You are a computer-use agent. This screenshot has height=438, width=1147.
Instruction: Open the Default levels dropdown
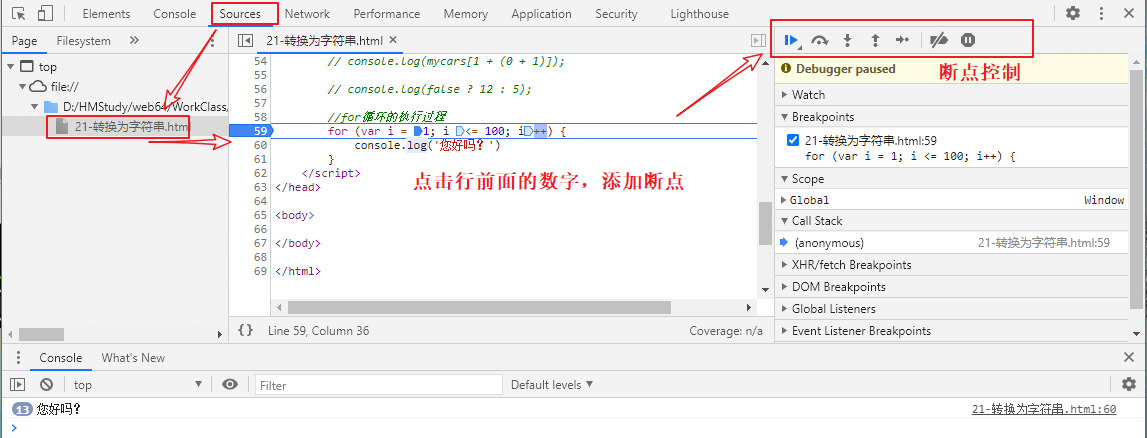click(552, 385)
